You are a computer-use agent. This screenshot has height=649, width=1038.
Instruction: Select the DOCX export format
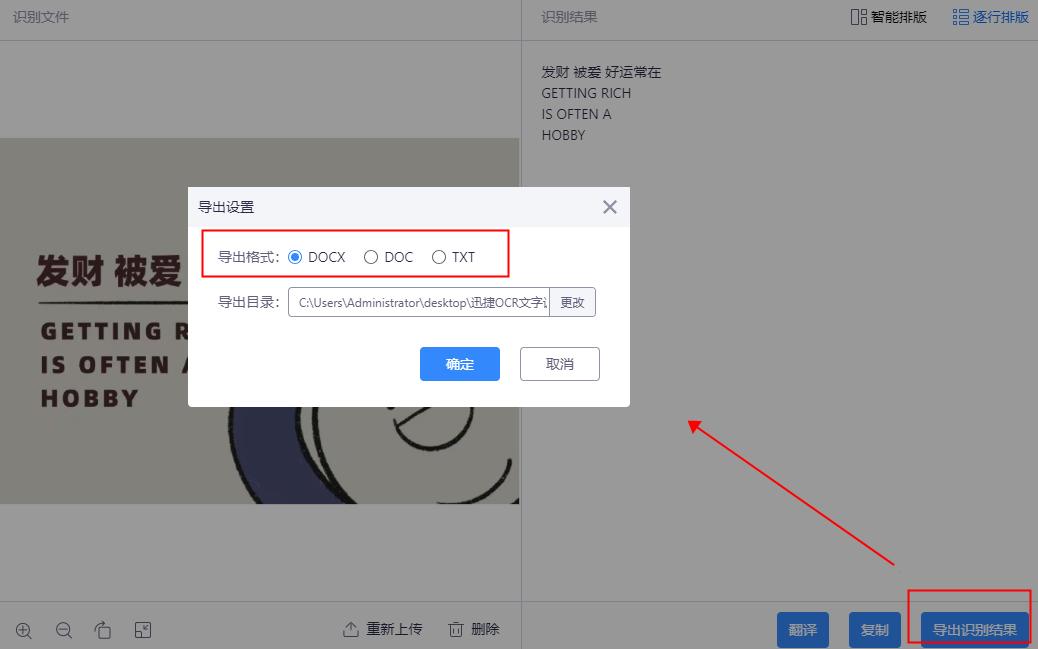pos(294,256)
